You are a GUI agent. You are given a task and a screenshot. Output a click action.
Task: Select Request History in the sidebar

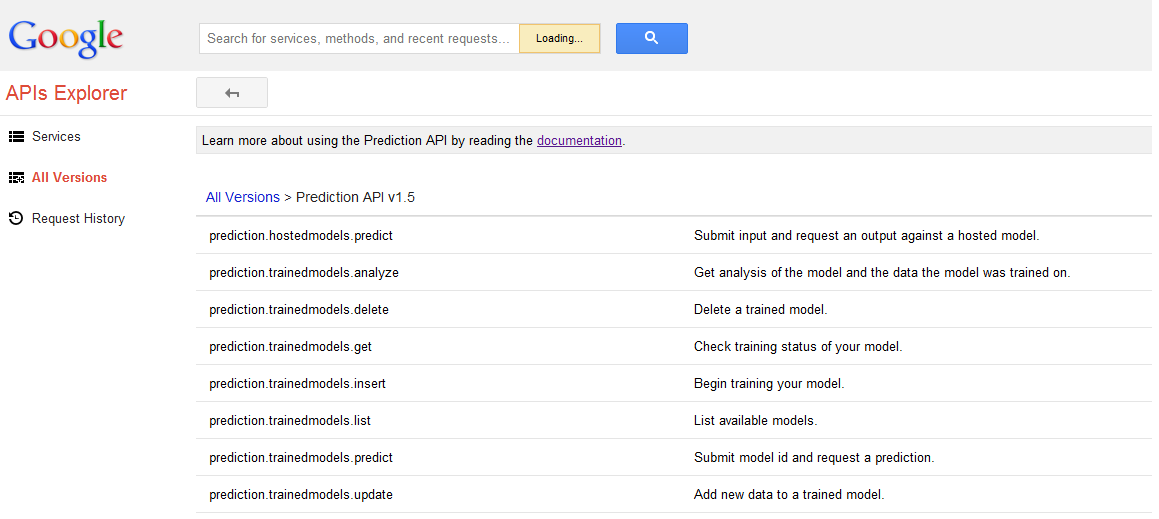pyautogui.click(x=78, y=218)
